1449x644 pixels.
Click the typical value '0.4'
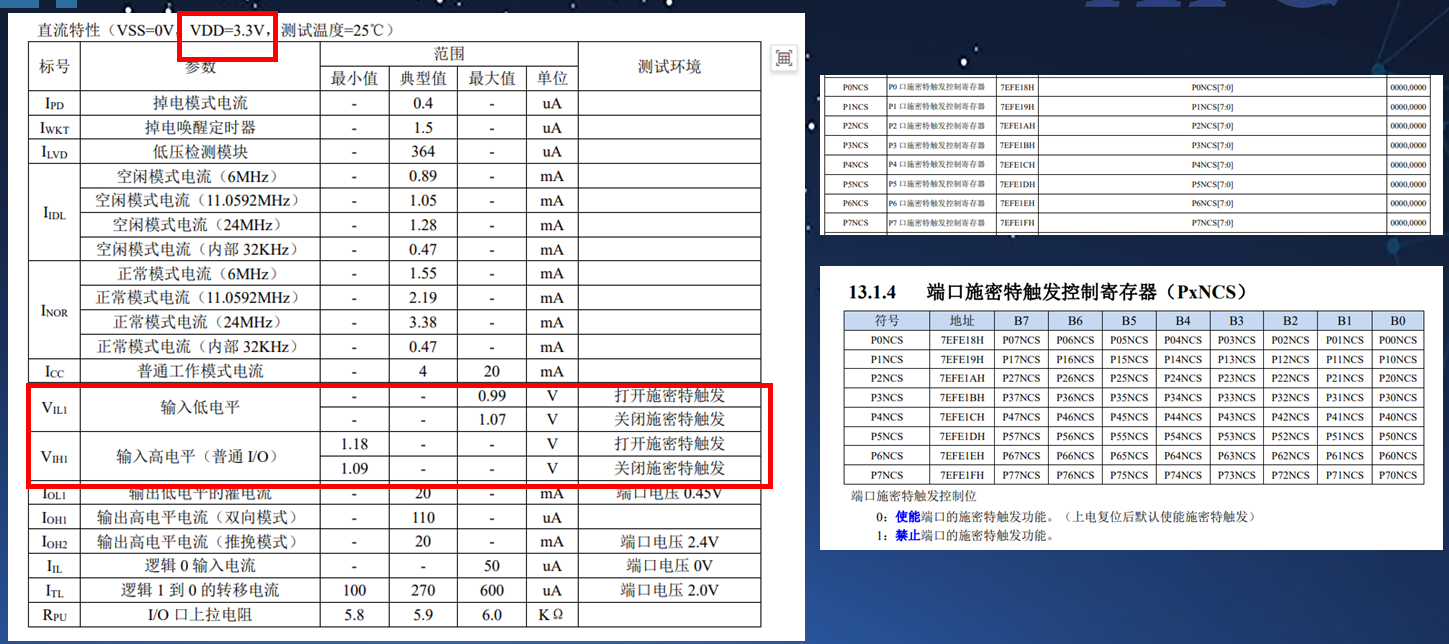[423, 103]
